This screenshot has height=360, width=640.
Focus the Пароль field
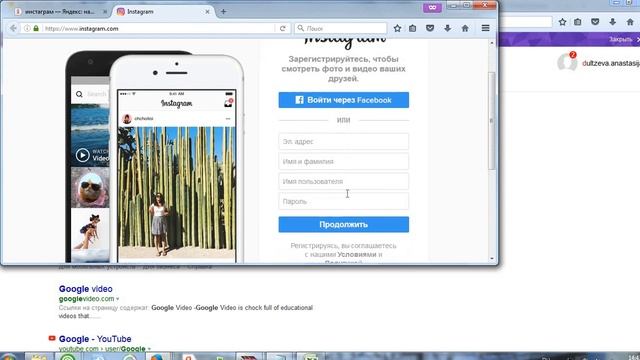(x=344, y=202)
